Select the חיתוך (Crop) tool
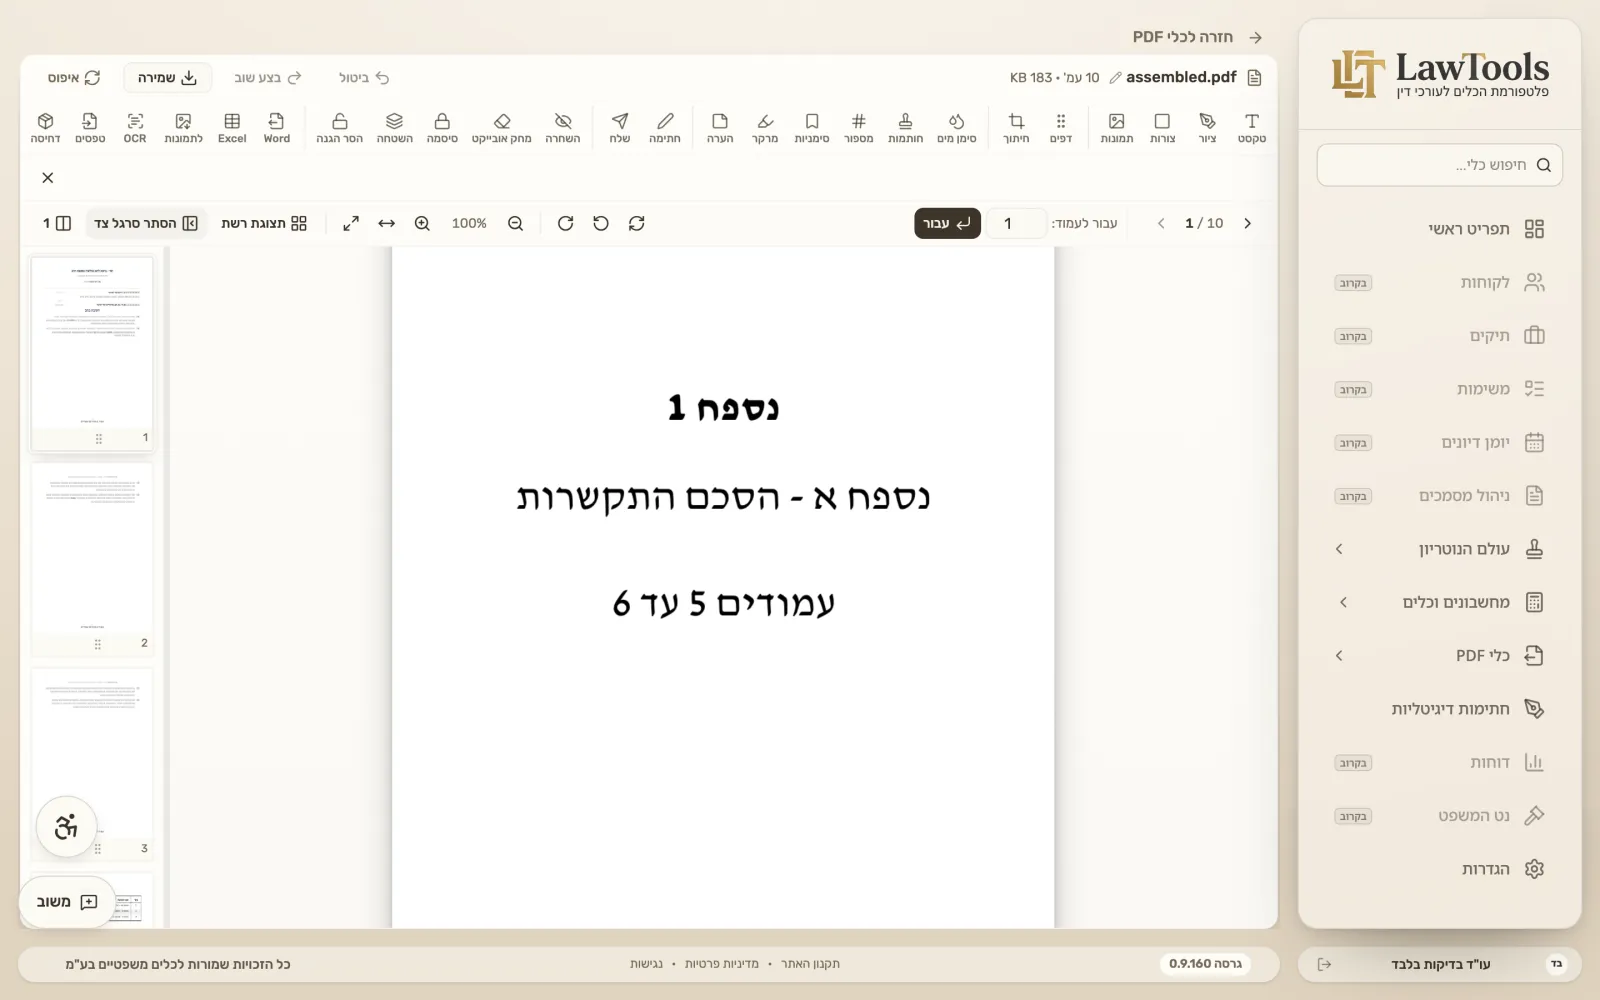 click(1016, 128)
